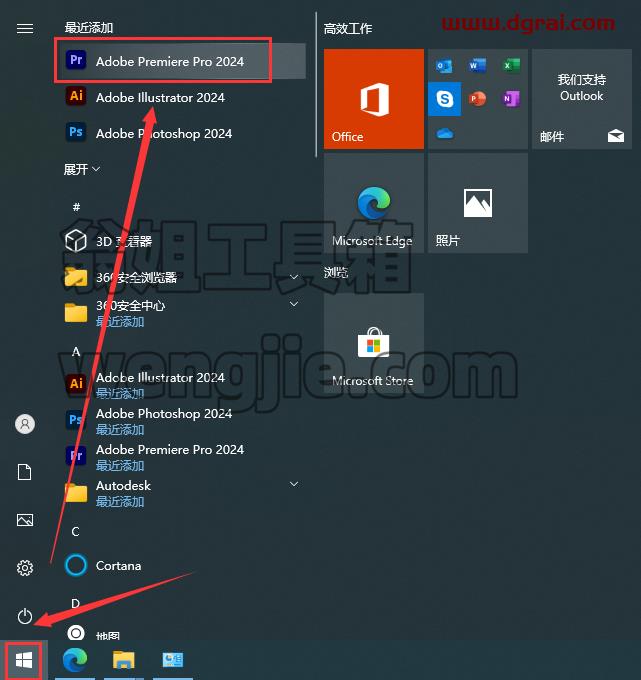Launch Microsoft Store tile
This screenshot has width=641, height=680.
[374, 343]
